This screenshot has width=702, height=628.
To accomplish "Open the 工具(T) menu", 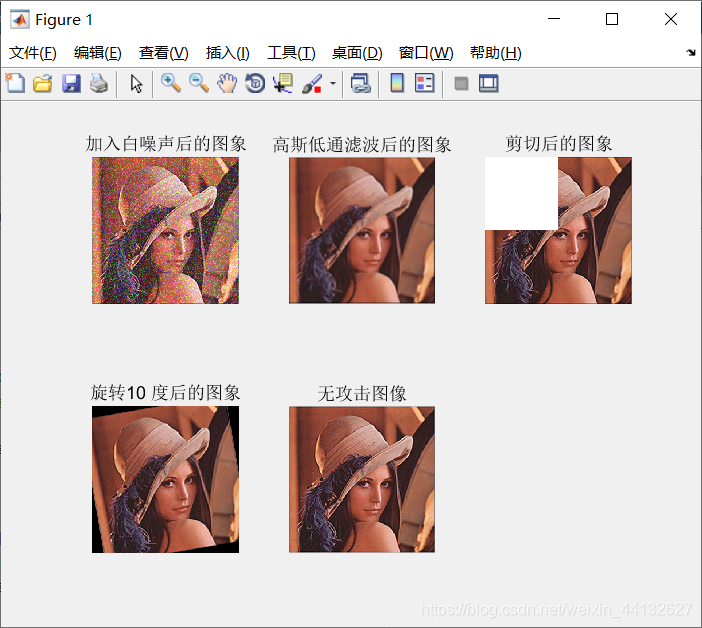I will 291,53.
